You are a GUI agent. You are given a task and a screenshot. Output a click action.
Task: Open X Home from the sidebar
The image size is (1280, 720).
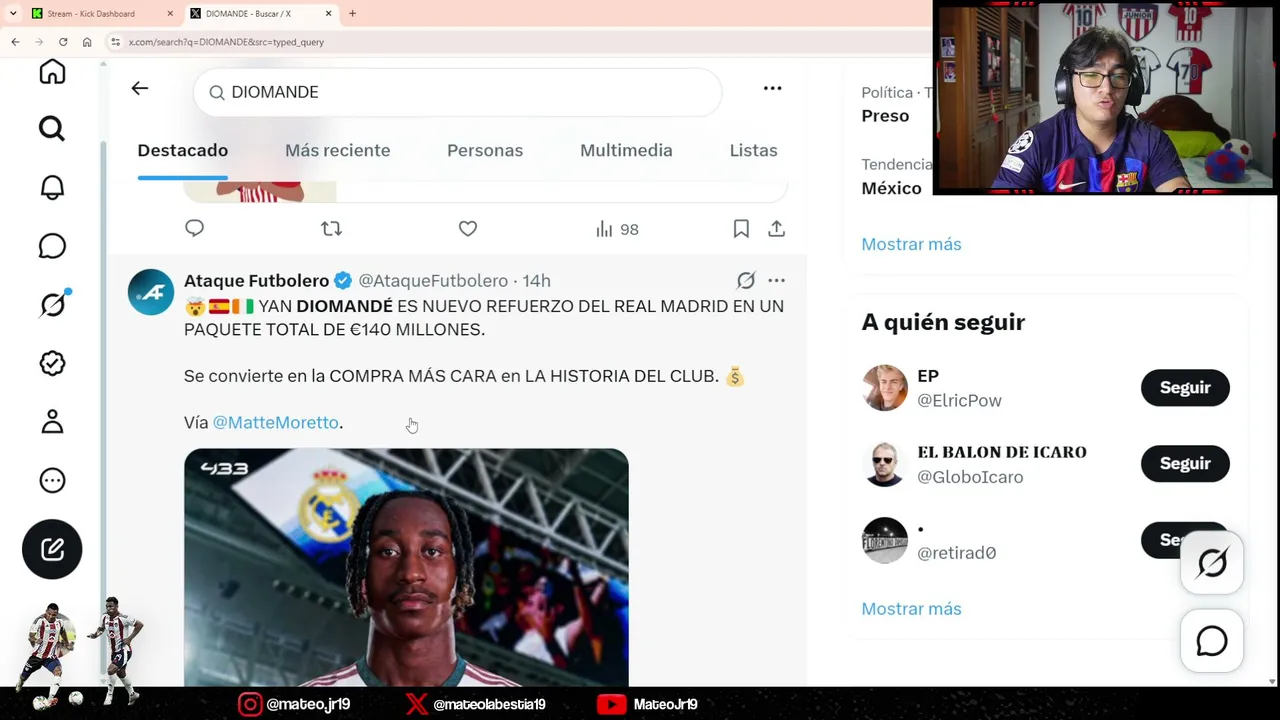(x=52, y=72)
